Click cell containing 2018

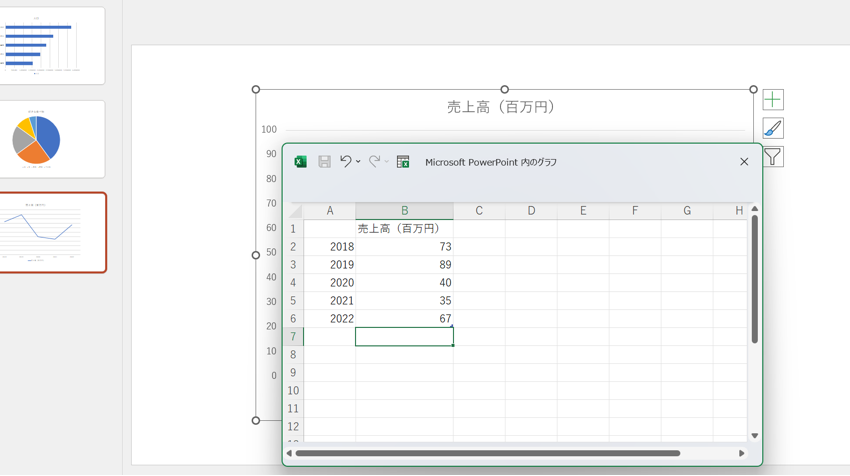(x=330, y=247)
